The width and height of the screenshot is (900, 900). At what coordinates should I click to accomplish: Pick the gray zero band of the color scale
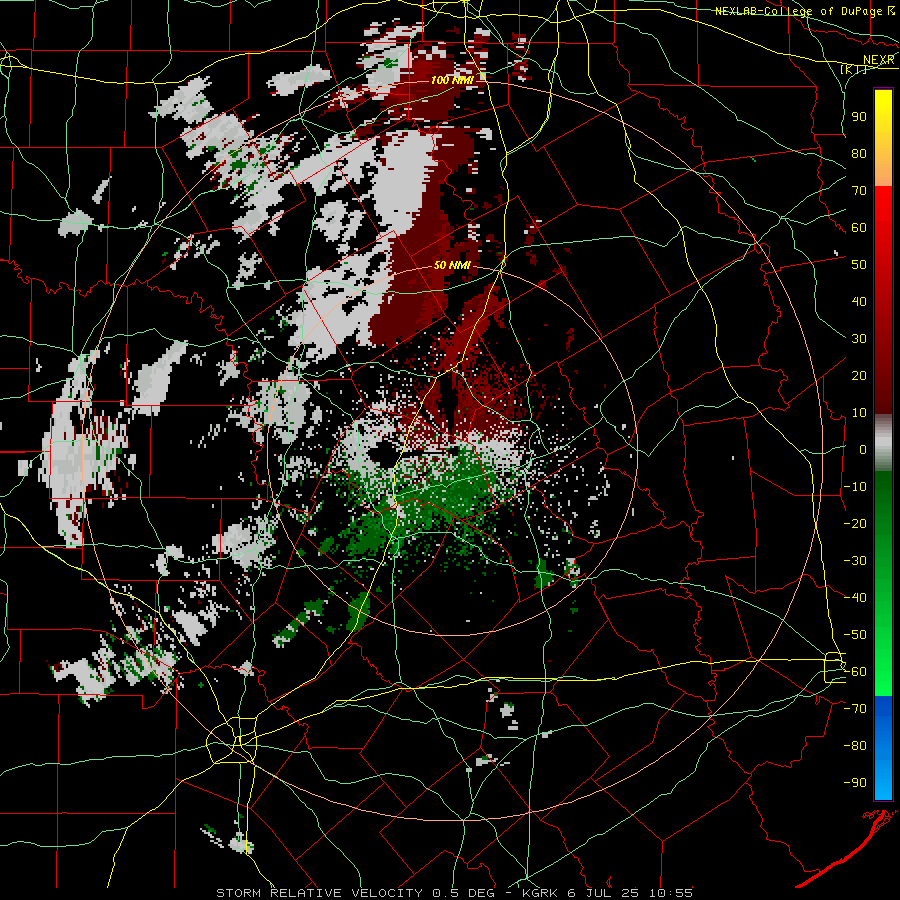coord(883,442)
